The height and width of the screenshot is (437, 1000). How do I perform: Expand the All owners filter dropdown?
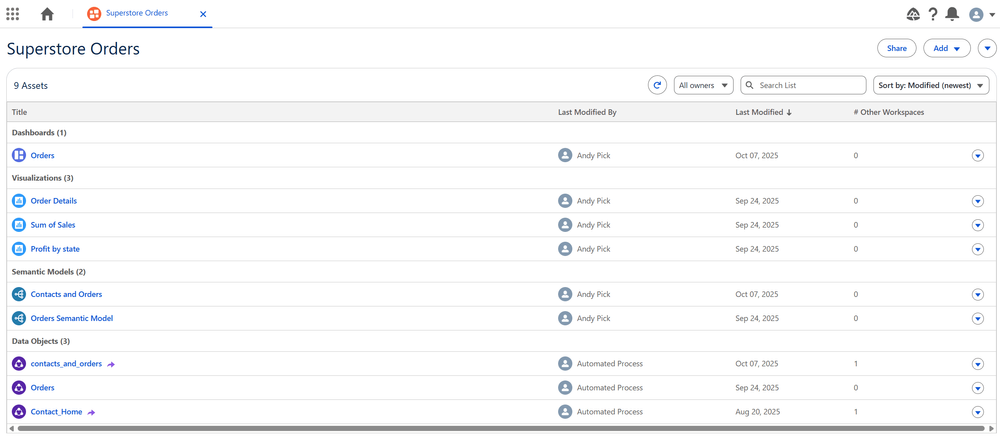703,86
